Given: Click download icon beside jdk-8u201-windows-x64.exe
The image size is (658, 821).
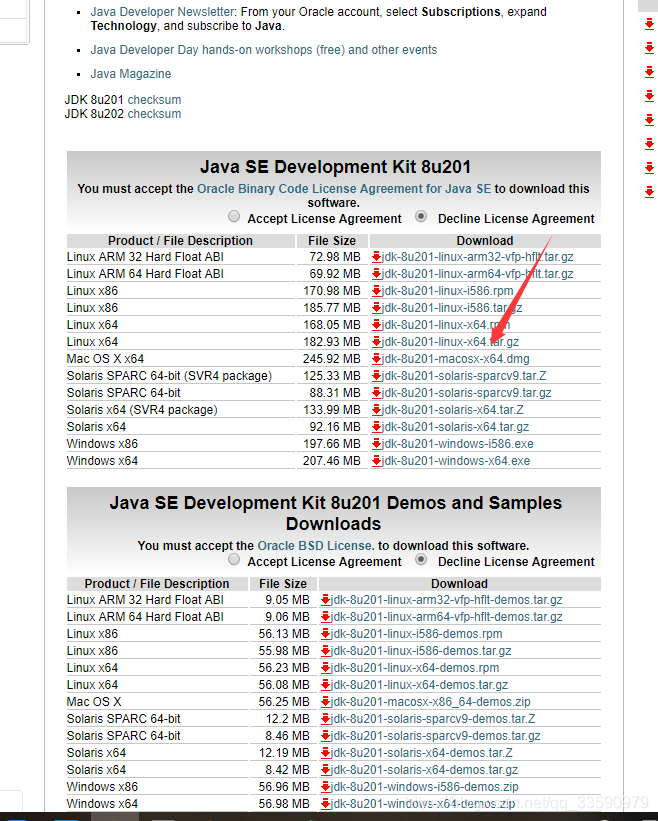Looking at the screenshot, I should tap(376, 461).
